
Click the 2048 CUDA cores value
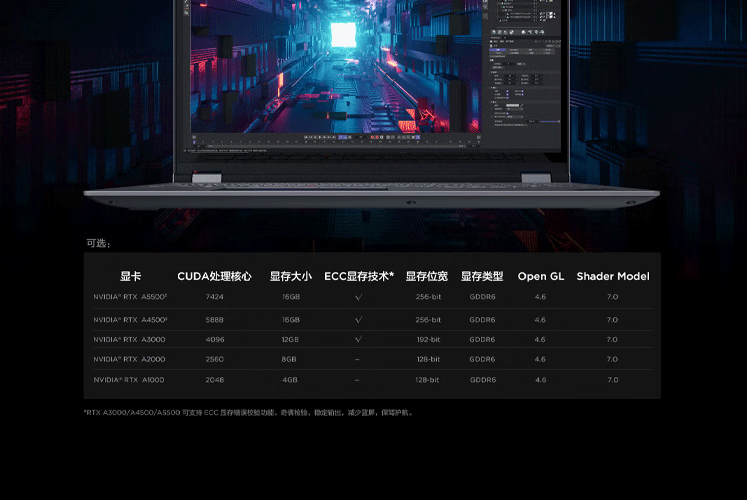click(214, 380)
